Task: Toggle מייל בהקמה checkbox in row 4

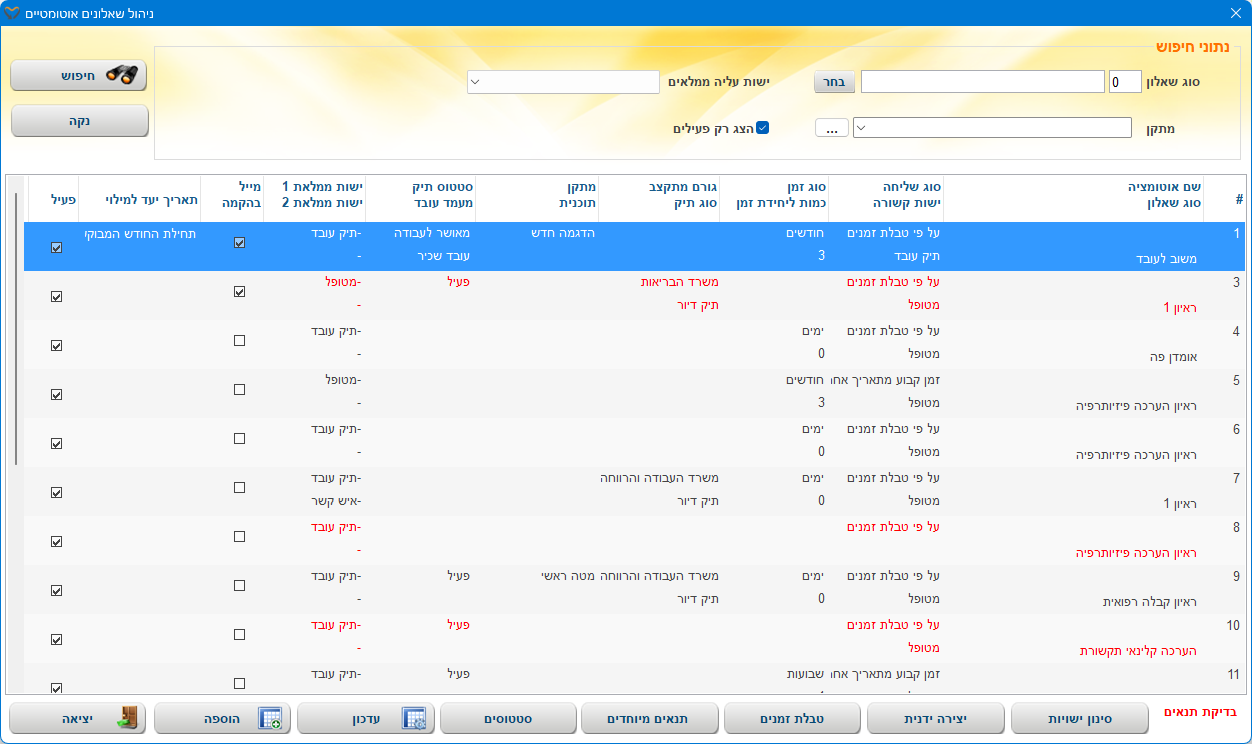Action: pos(239,341)
